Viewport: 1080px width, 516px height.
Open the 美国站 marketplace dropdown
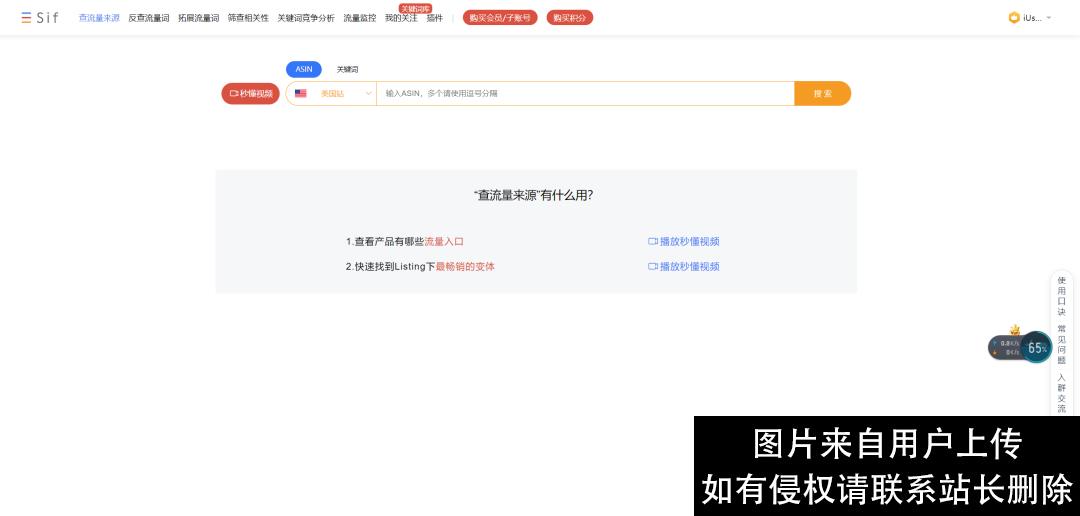(331, 94)
